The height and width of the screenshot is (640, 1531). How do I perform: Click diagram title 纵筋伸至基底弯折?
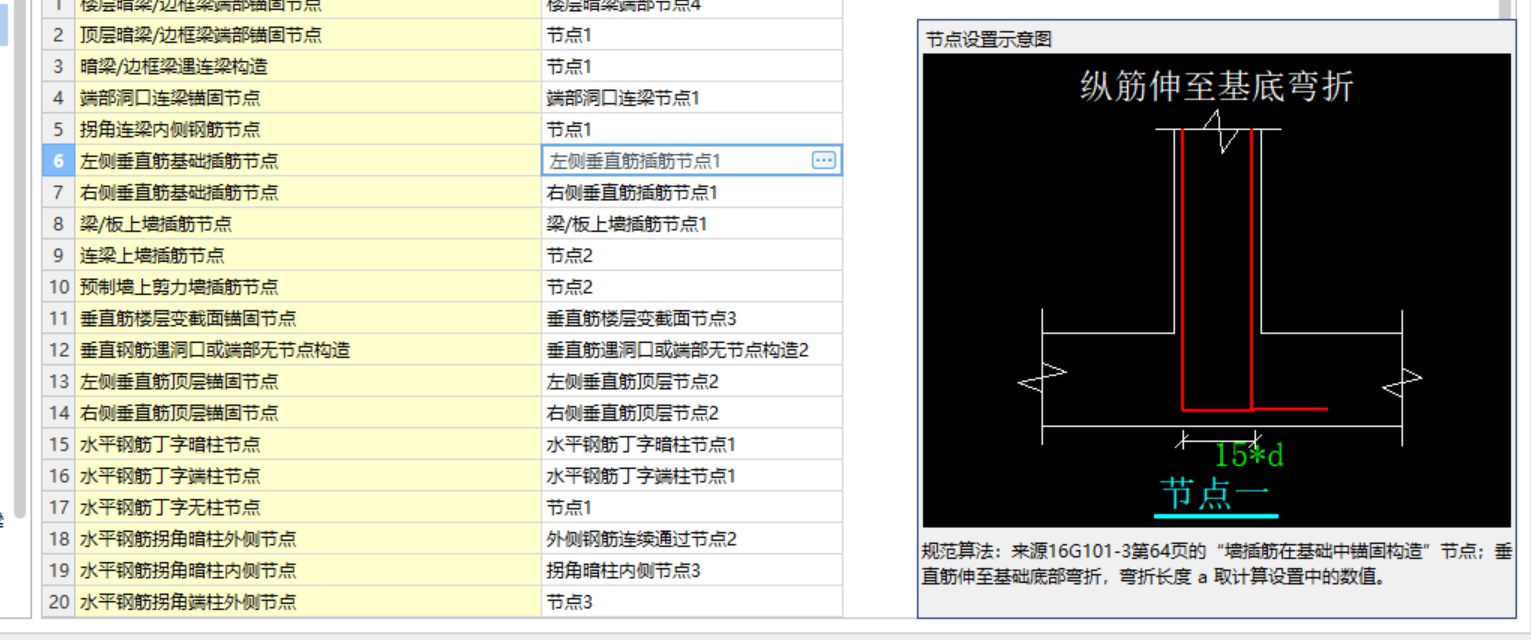pos(1217,86)
